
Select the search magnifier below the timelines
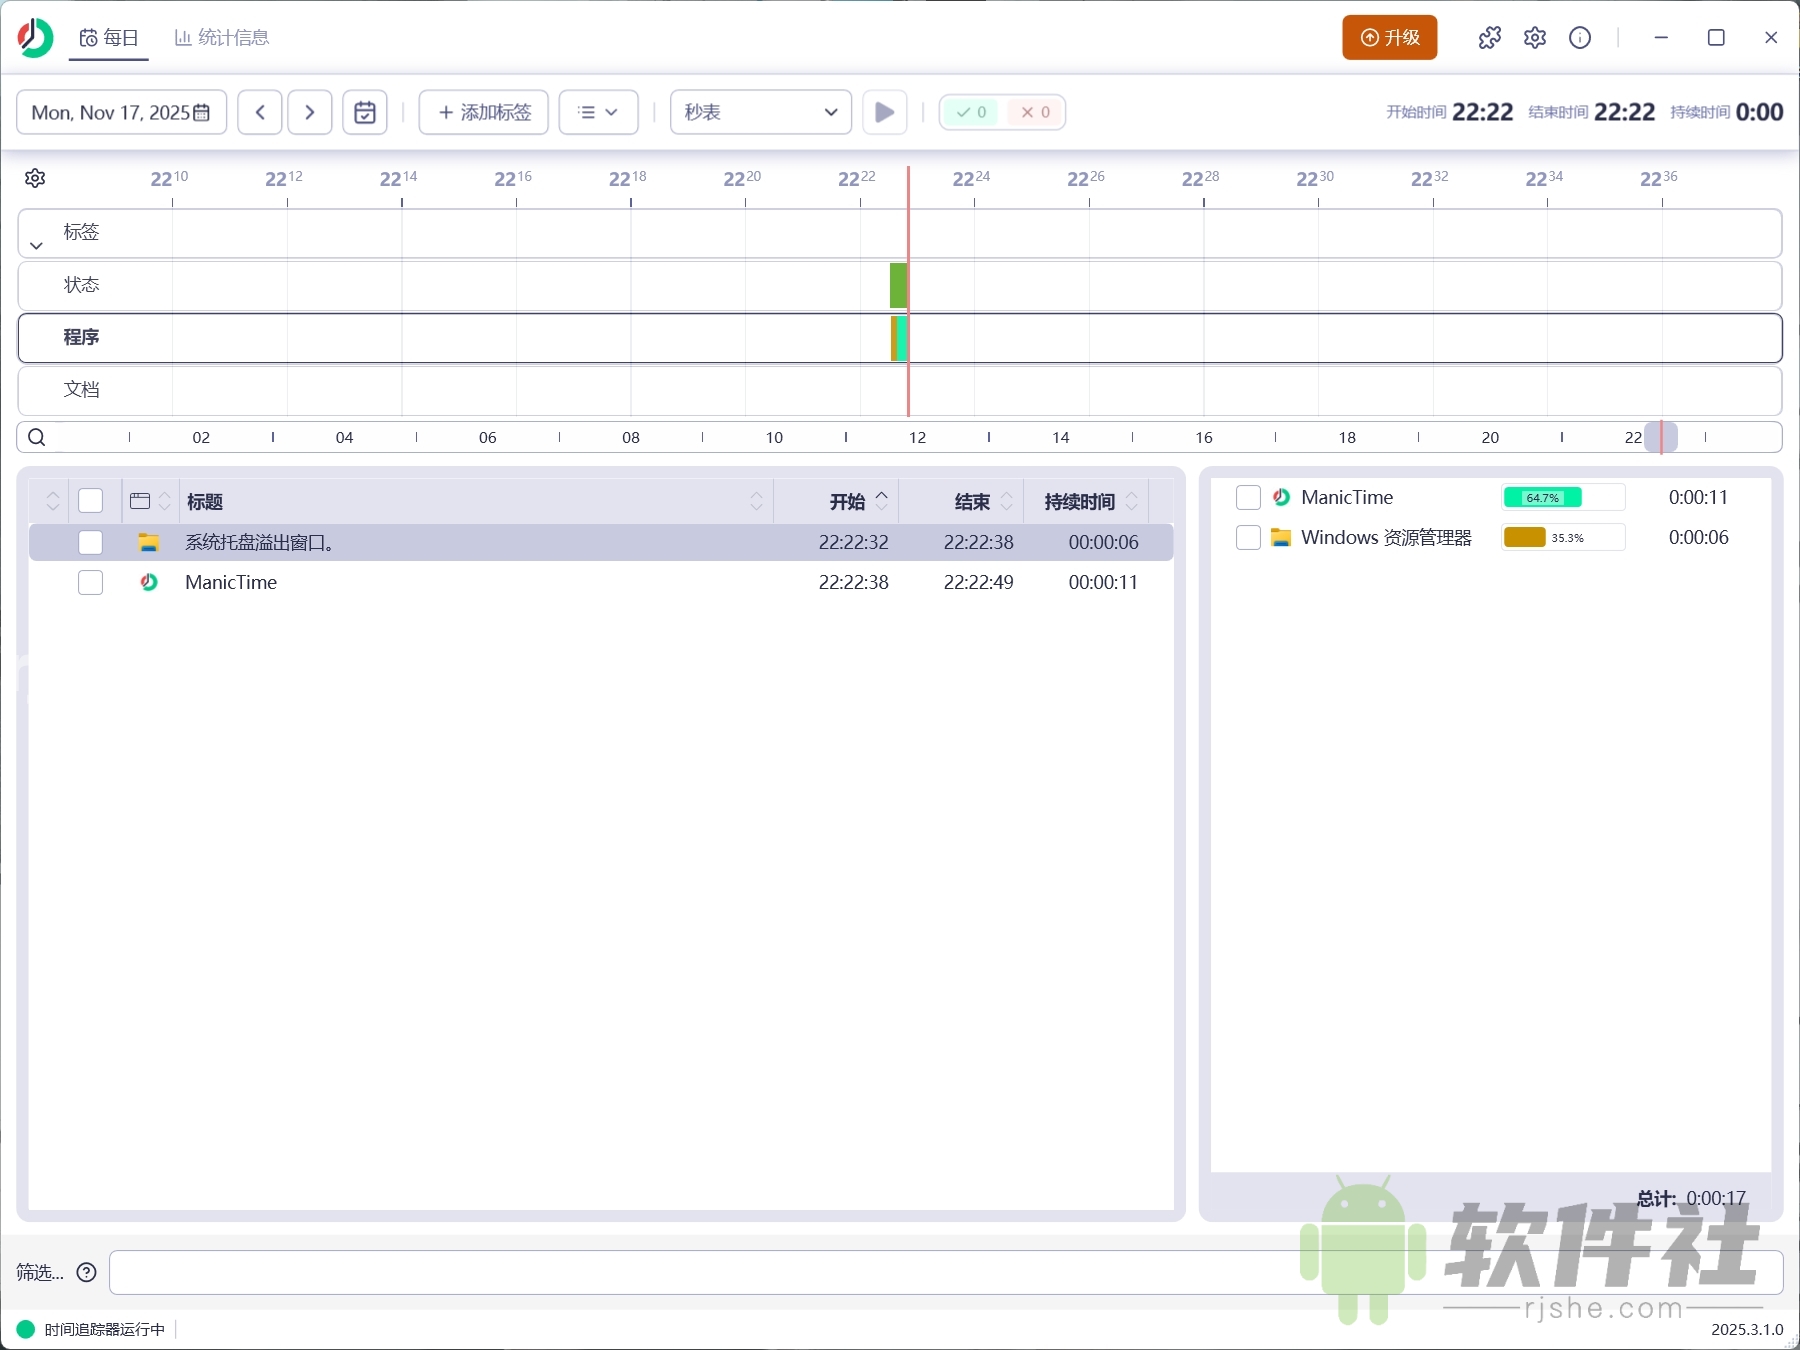[37, 437]
